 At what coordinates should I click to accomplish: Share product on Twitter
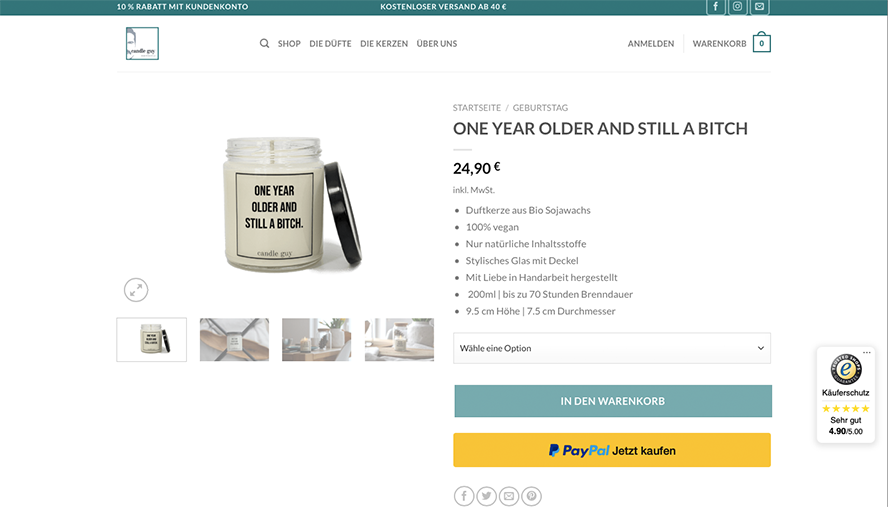[486, 496]
